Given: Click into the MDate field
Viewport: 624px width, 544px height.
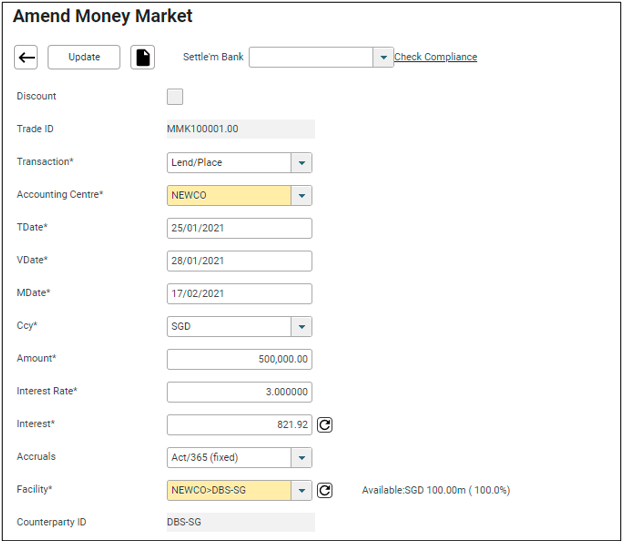Looking at the screenshot, I should (x=239, y=294).
